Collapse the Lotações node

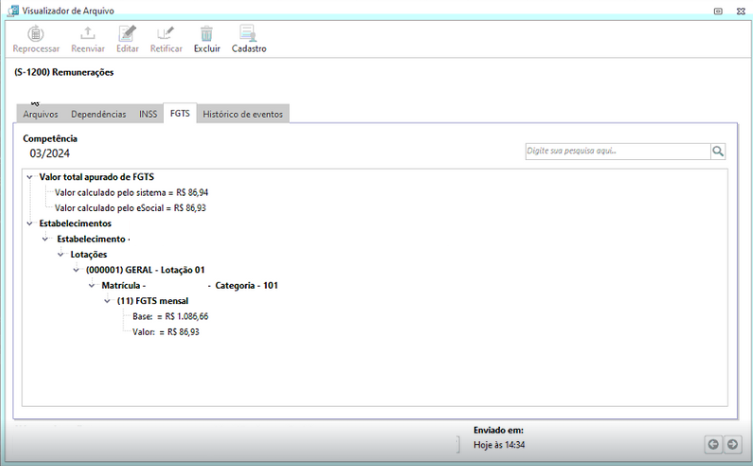pos(61,255)
